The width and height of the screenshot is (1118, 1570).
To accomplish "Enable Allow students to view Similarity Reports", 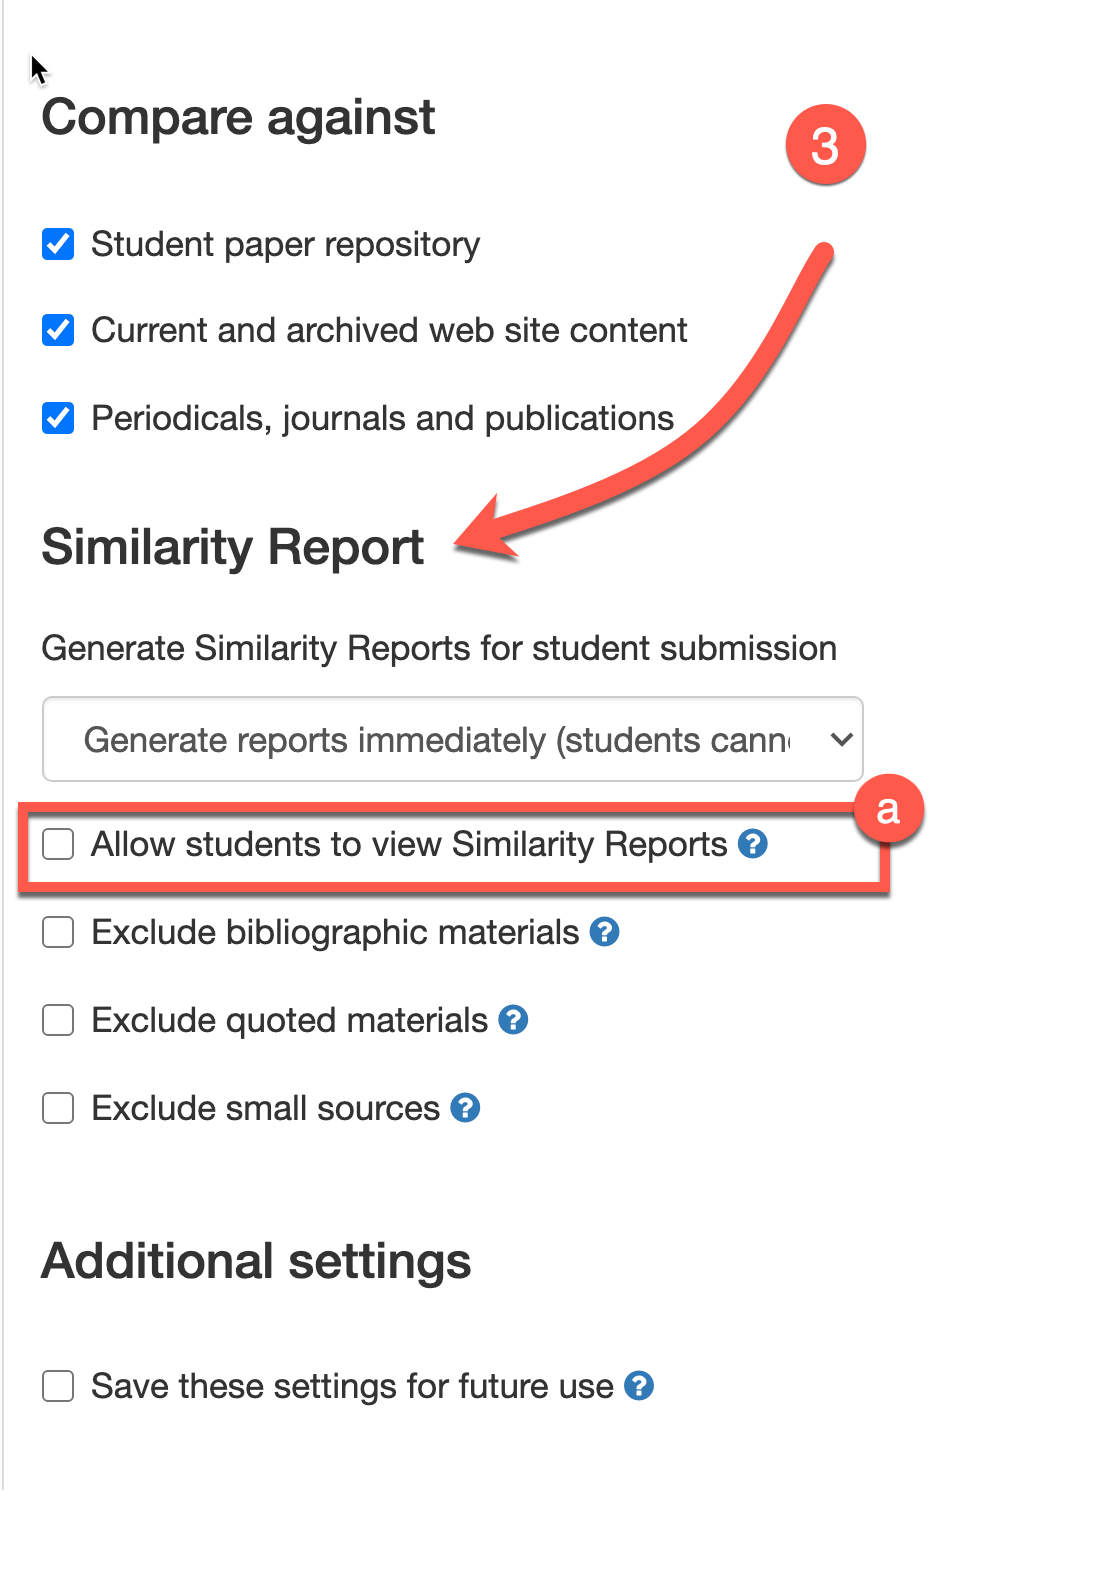I will (x=58, y=845).
